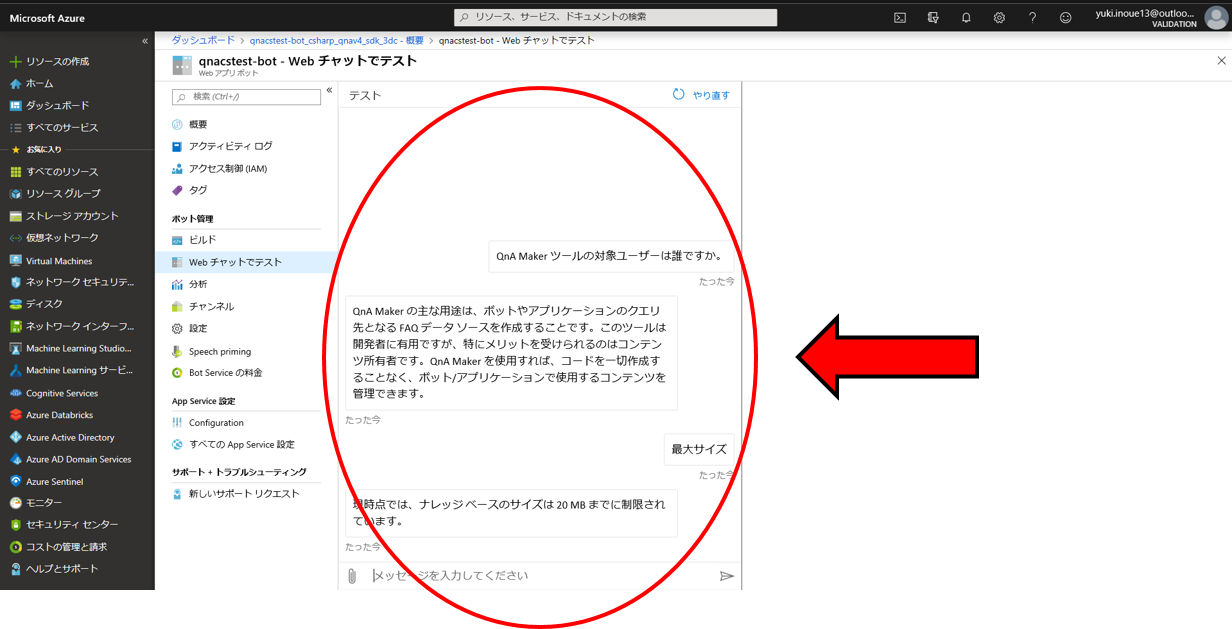Image resolution: width=1232 pixels, height=629 pixels.
Task: Click the リソース グループ cube icon
Action: pos(15,194)
